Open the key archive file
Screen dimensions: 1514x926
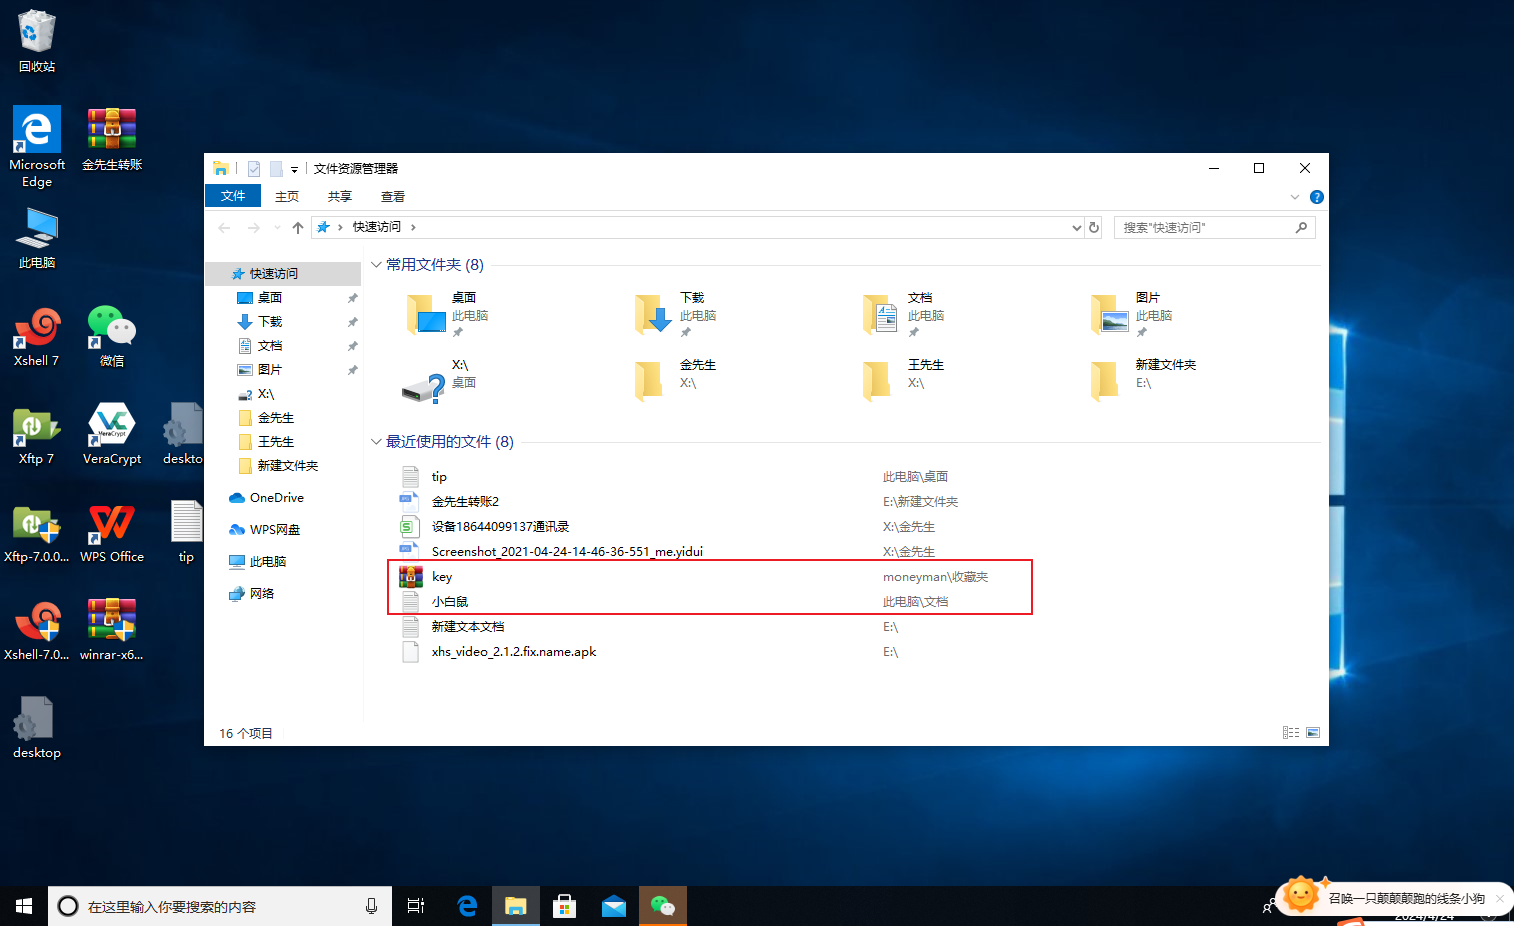click(x=442, y=577)
